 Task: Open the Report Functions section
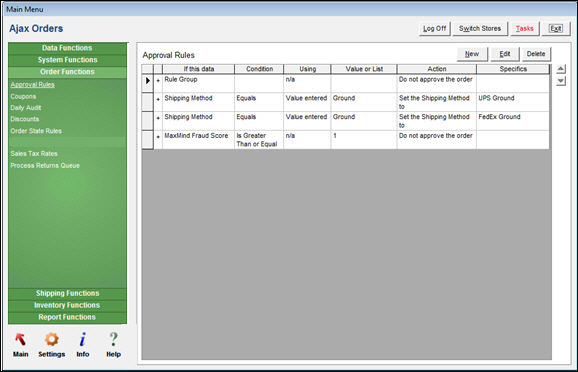click(67, 317)
